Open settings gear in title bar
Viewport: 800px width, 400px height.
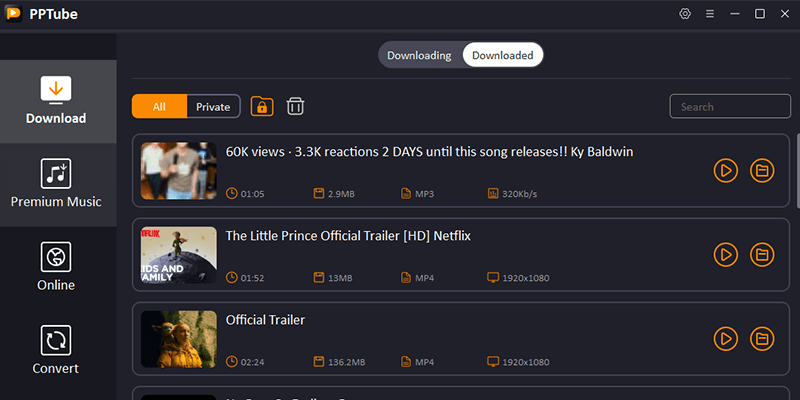click(685, 14)
